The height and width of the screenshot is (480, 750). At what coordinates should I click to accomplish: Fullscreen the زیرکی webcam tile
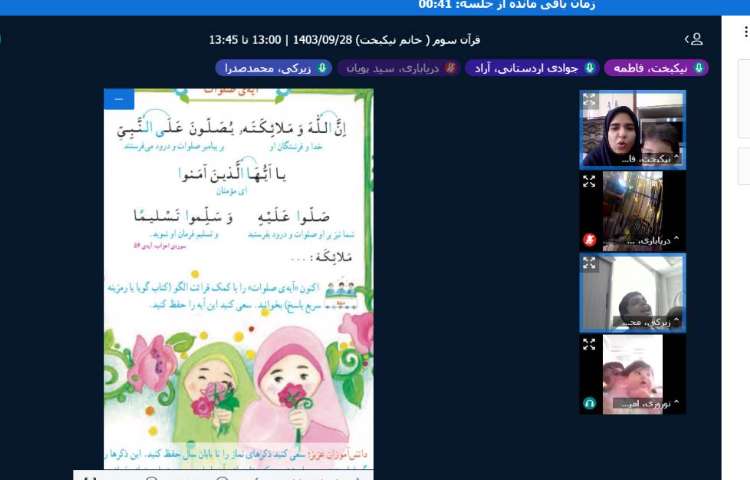click(589, 263)
